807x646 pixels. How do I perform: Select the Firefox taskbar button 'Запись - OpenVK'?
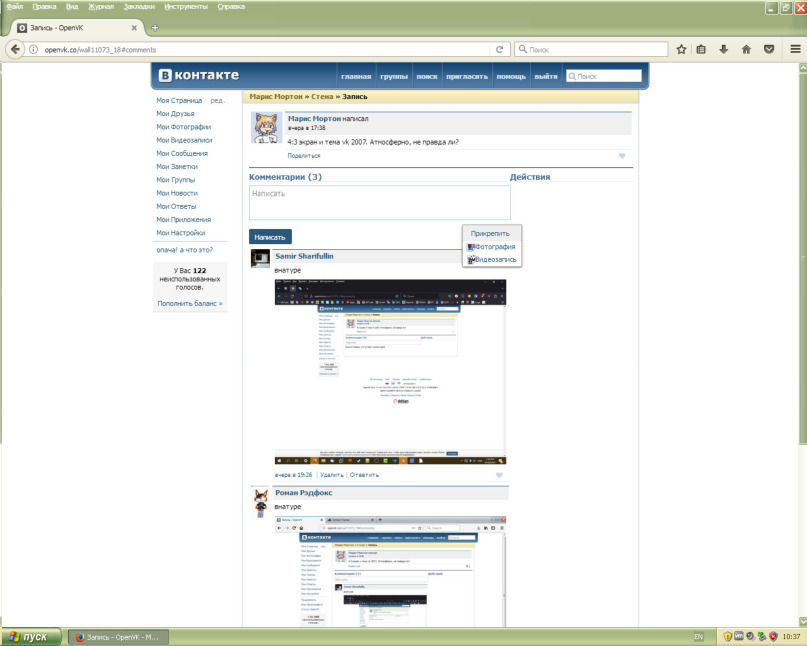click(118, 637)
